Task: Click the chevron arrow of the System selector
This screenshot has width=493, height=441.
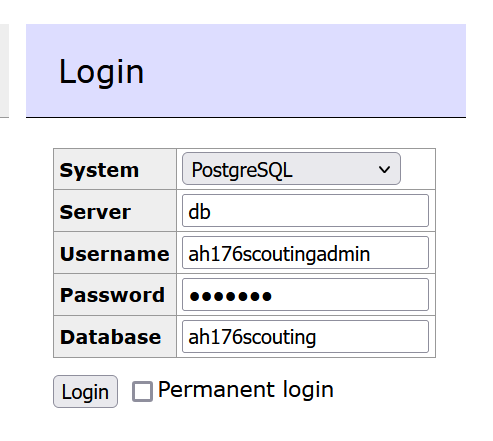Action: click(384, 169)
